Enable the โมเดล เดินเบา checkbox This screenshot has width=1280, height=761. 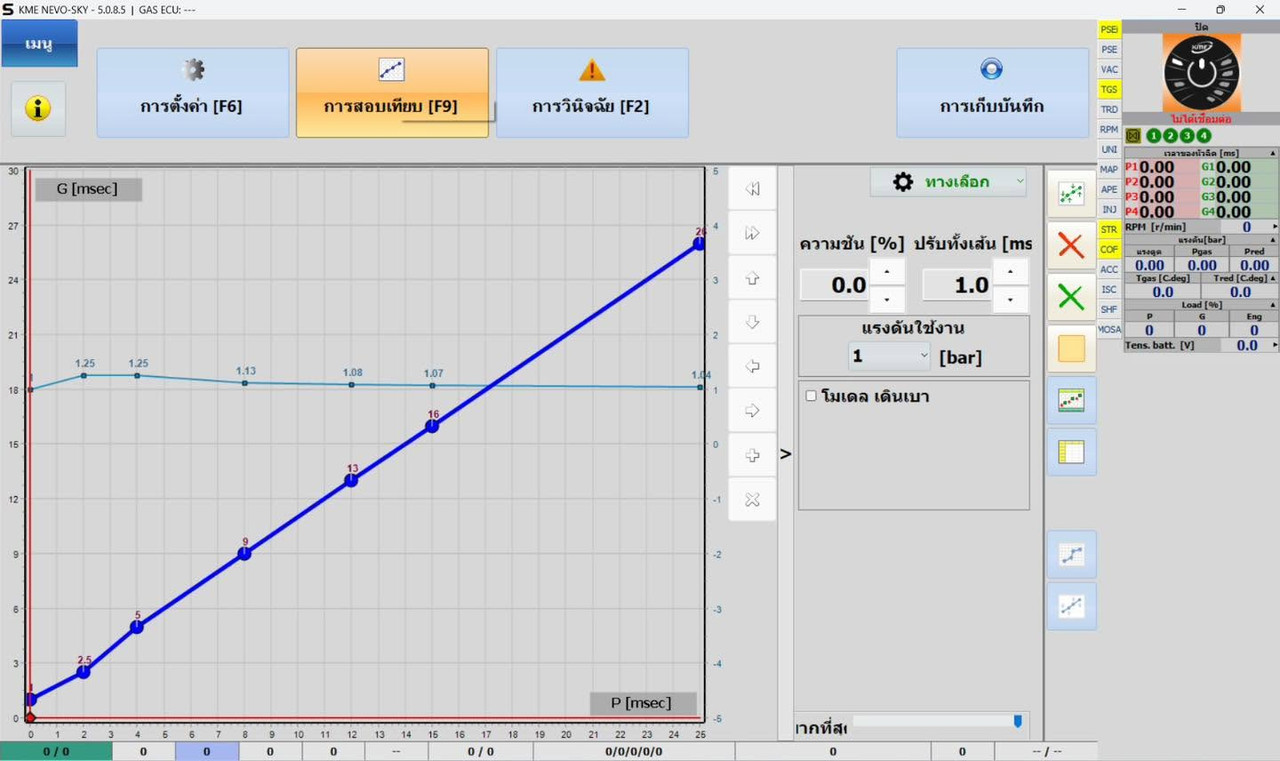pyautogui.click(x=811, y=396)
